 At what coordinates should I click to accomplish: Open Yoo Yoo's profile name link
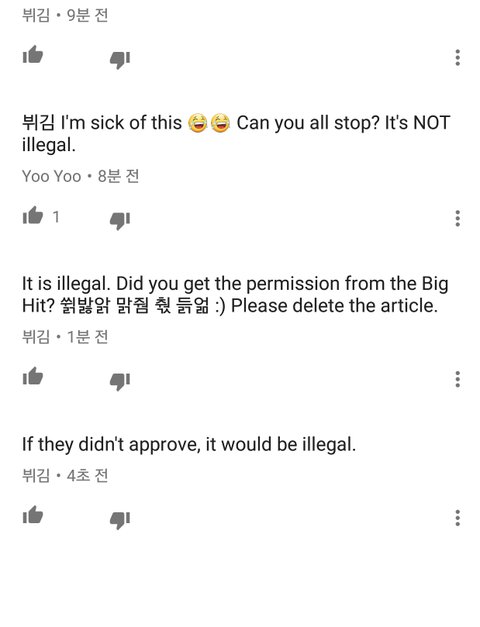(52, 176)
